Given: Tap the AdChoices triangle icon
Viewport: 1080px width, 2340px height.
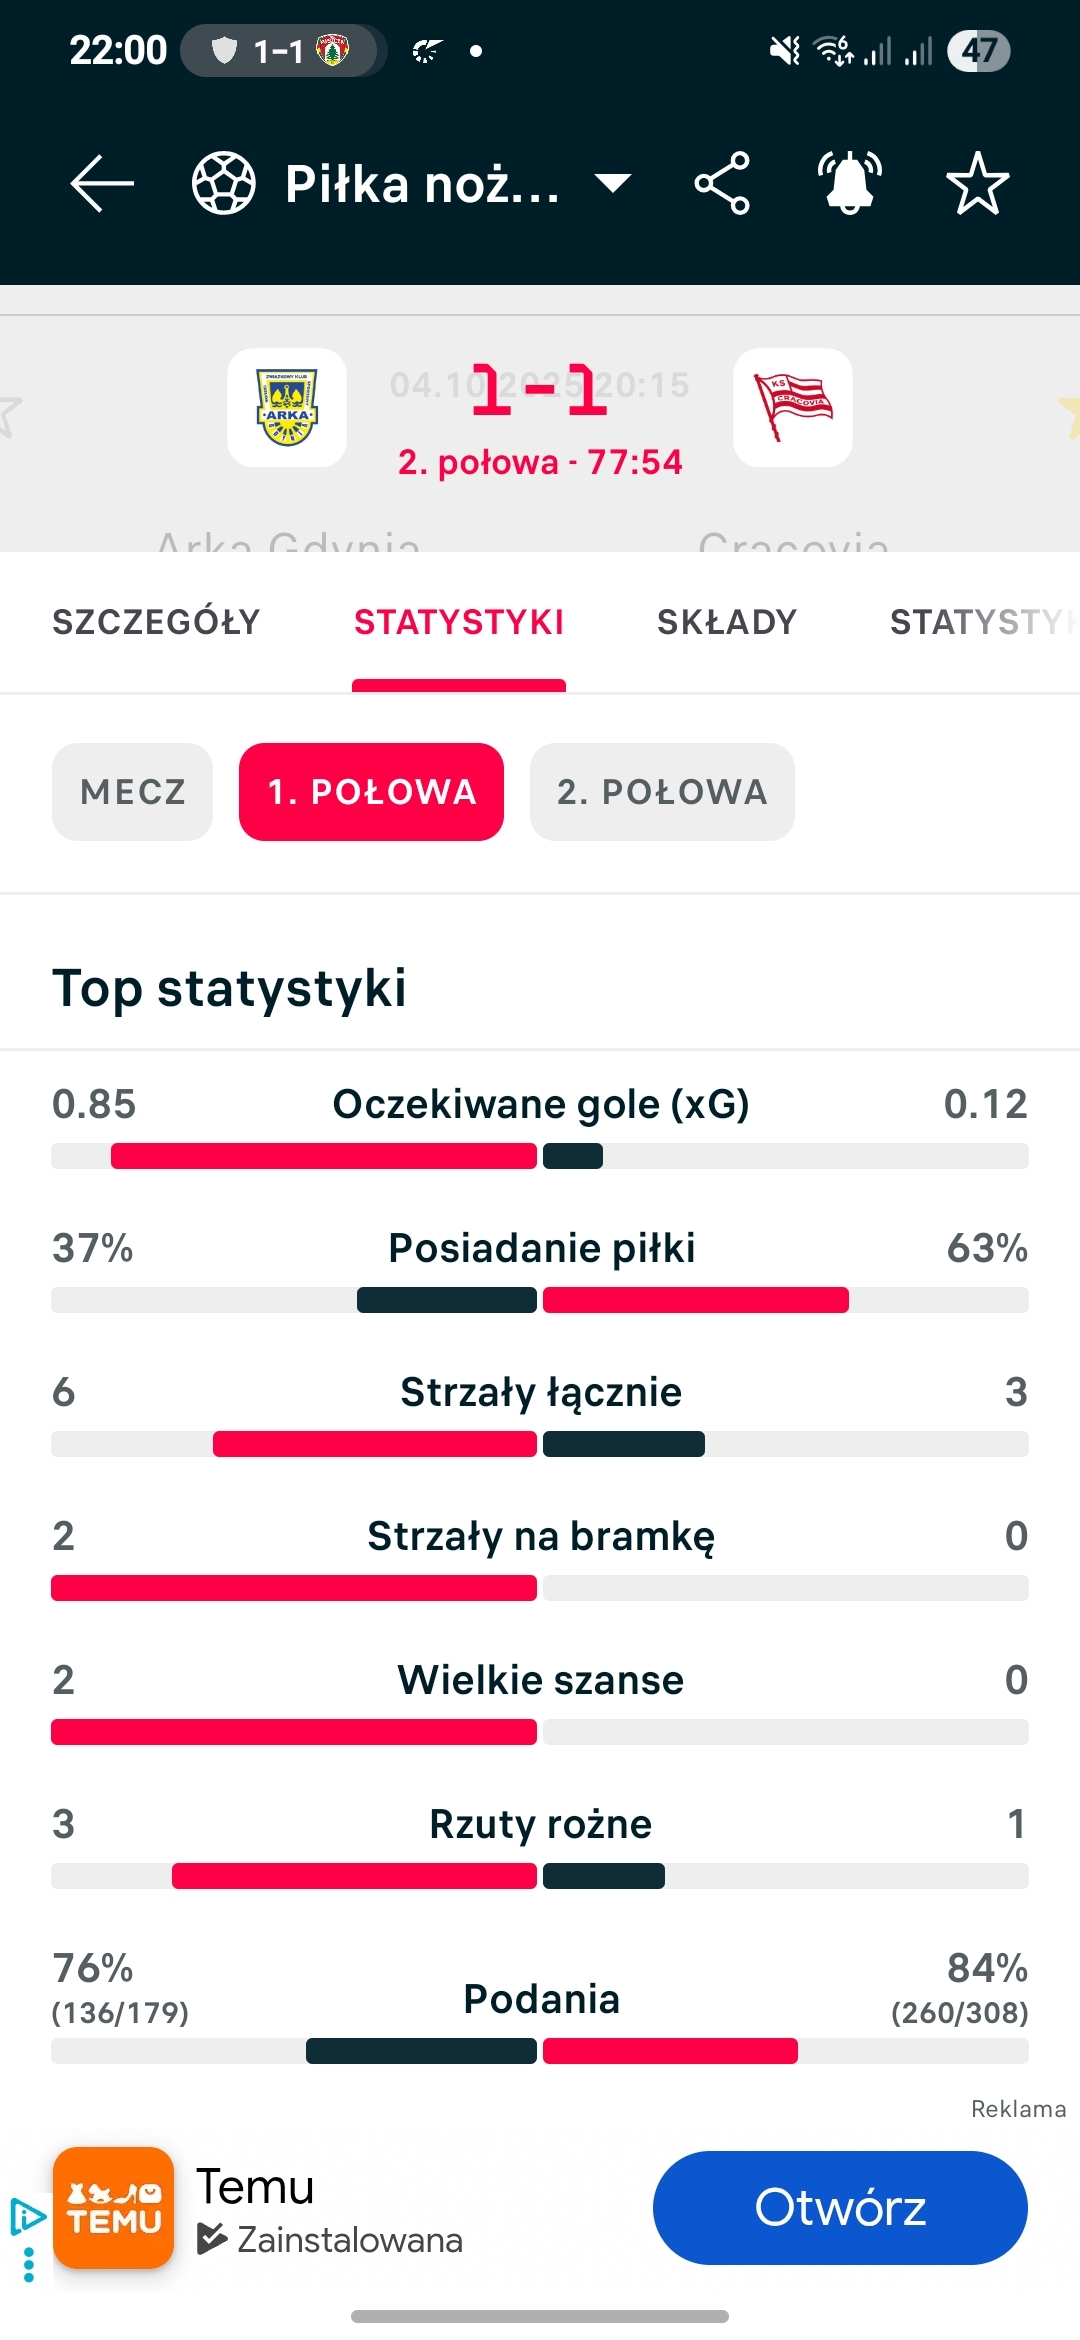Looking at the screenshot, I should click(x=26, y=2216).
